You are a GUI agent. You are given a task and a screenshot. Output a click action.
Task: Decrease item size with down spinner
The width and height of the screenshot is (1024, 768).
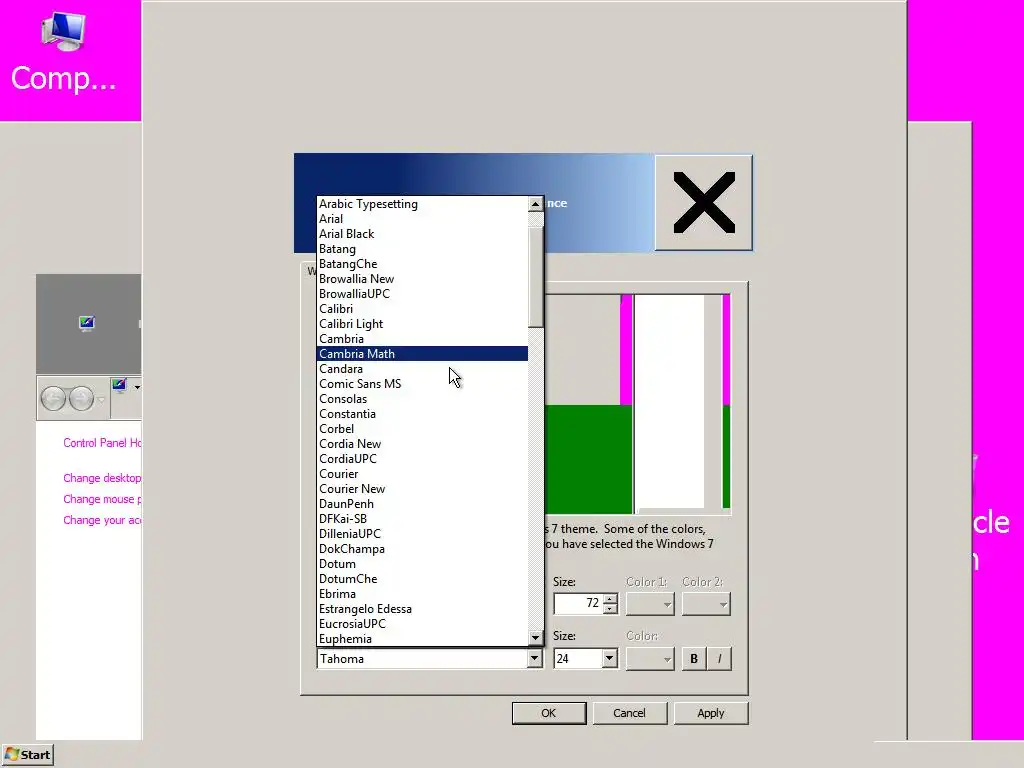[610, 609]
